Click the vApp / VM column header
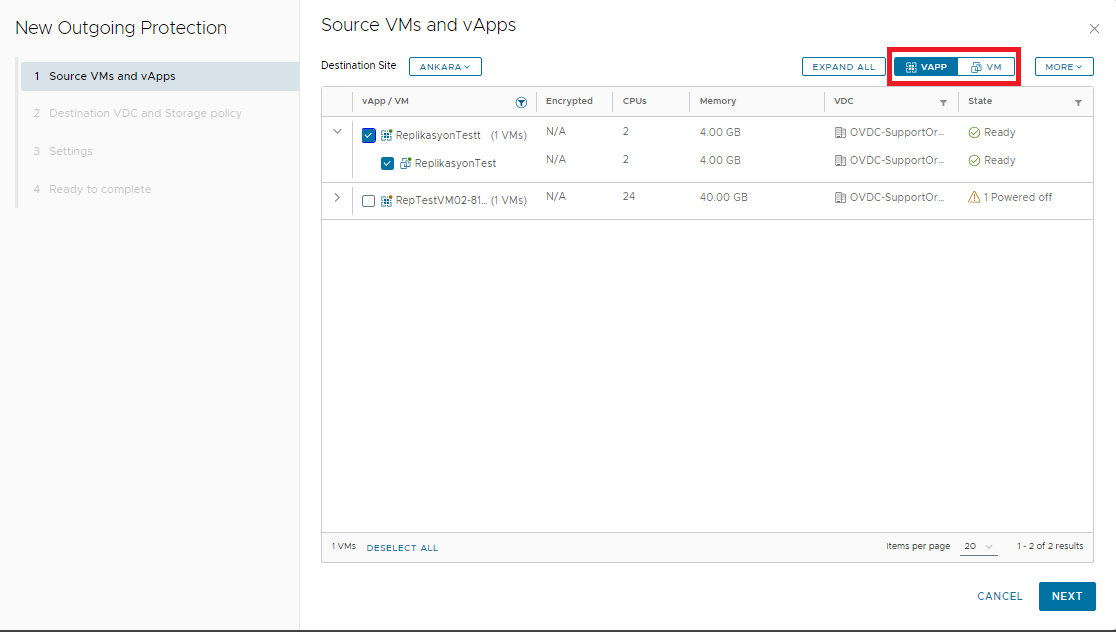The image size is (1116, 632). click(385, 101)
